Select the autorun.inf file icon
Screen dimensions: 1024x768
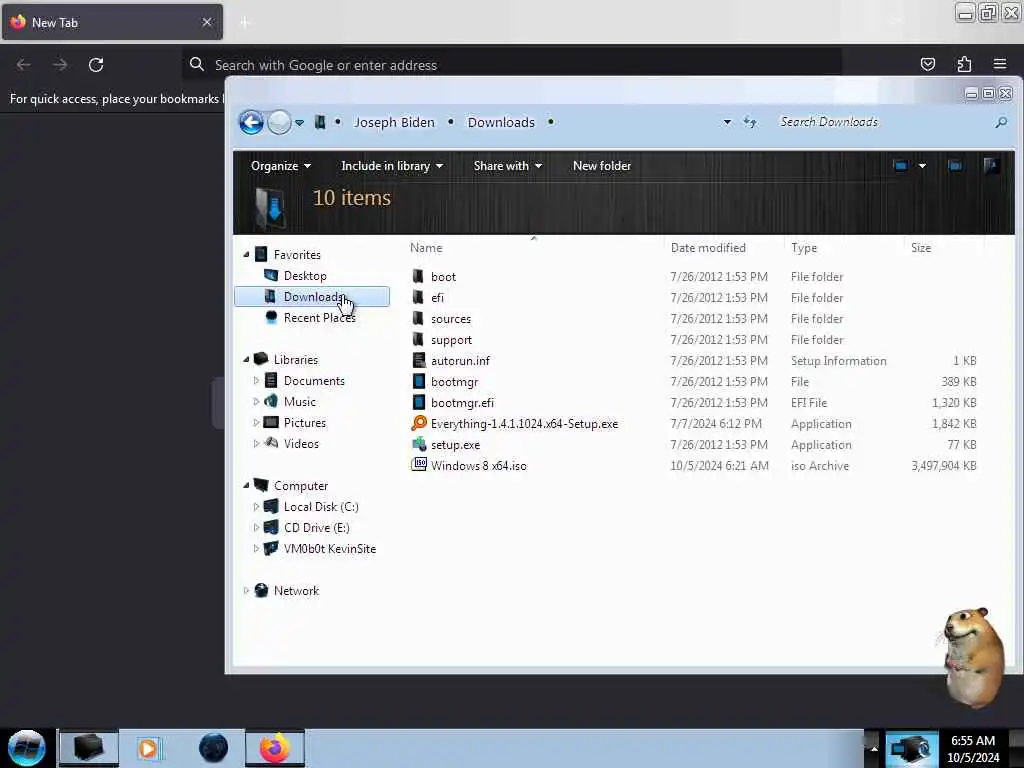click(x=419, y=360)
